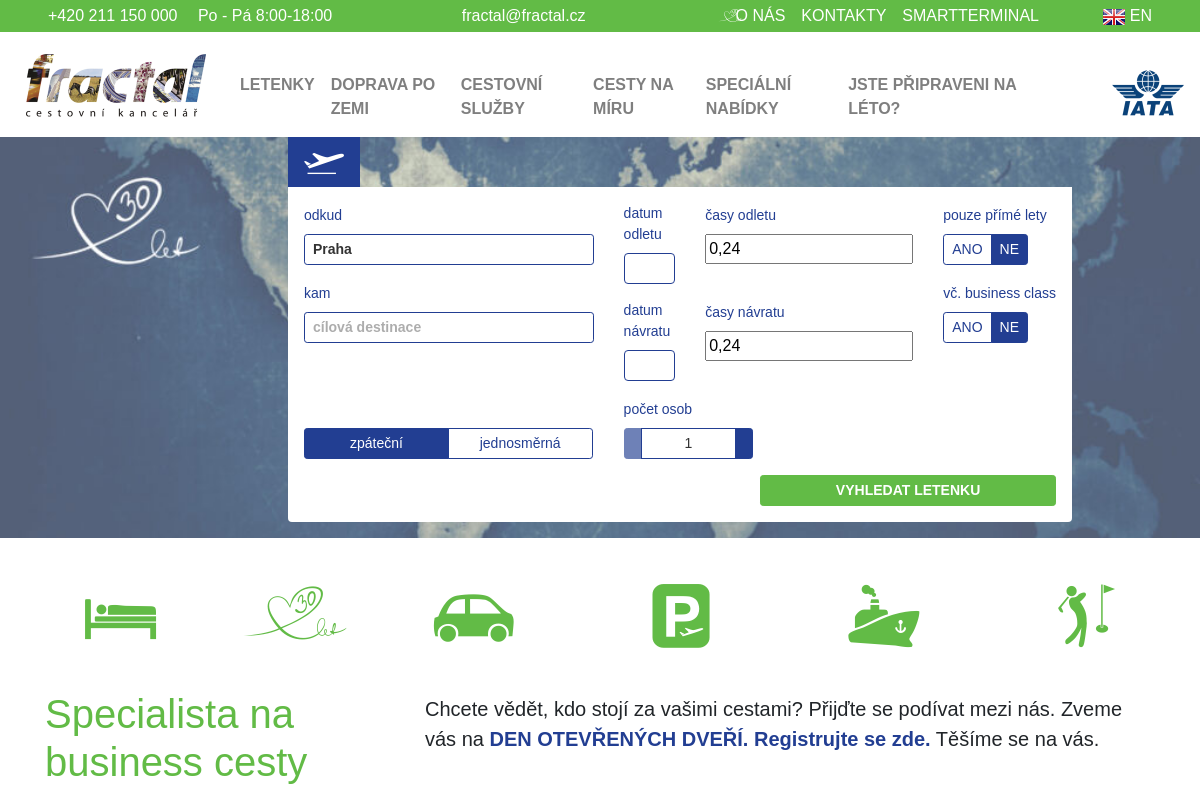Click the IATA logo

coord(1148,94)
